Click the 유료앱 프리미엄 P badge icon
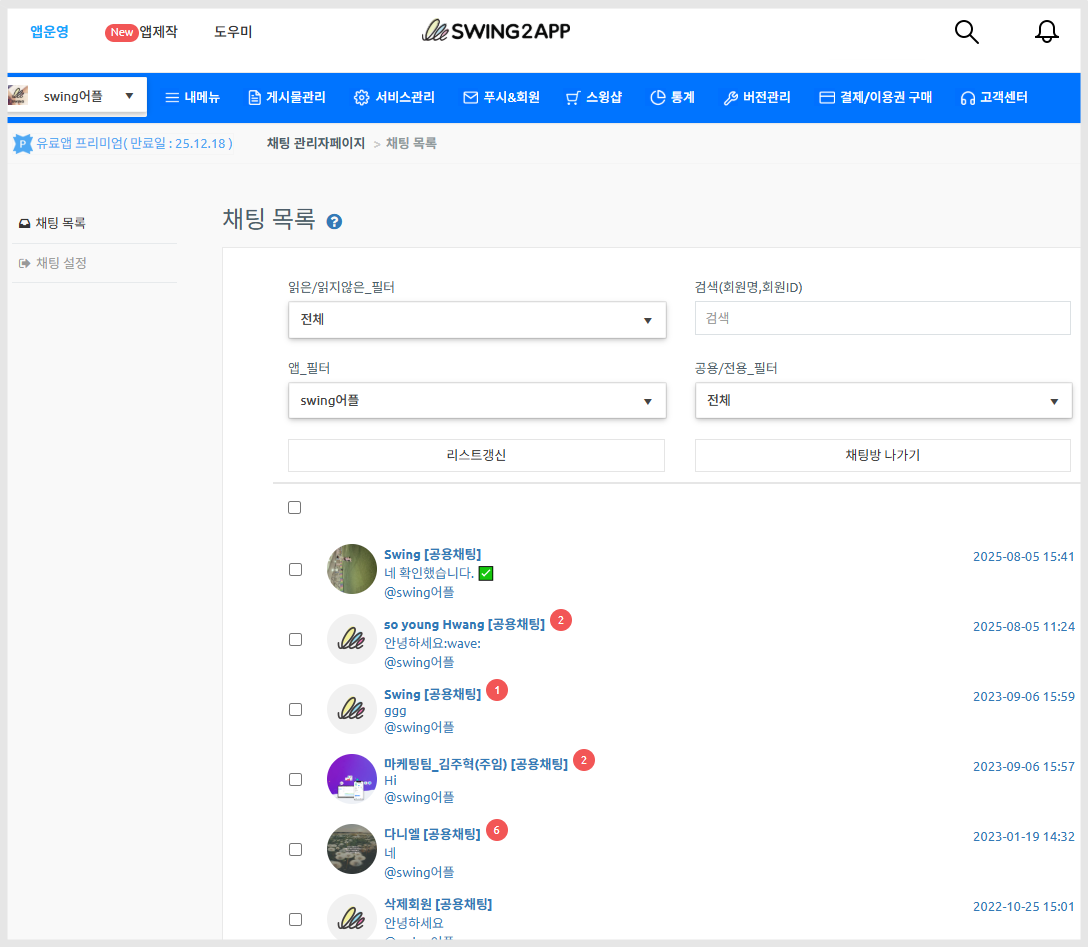Image resolution: width=1088 pixels, height=947 pixels. coord(23,144)
